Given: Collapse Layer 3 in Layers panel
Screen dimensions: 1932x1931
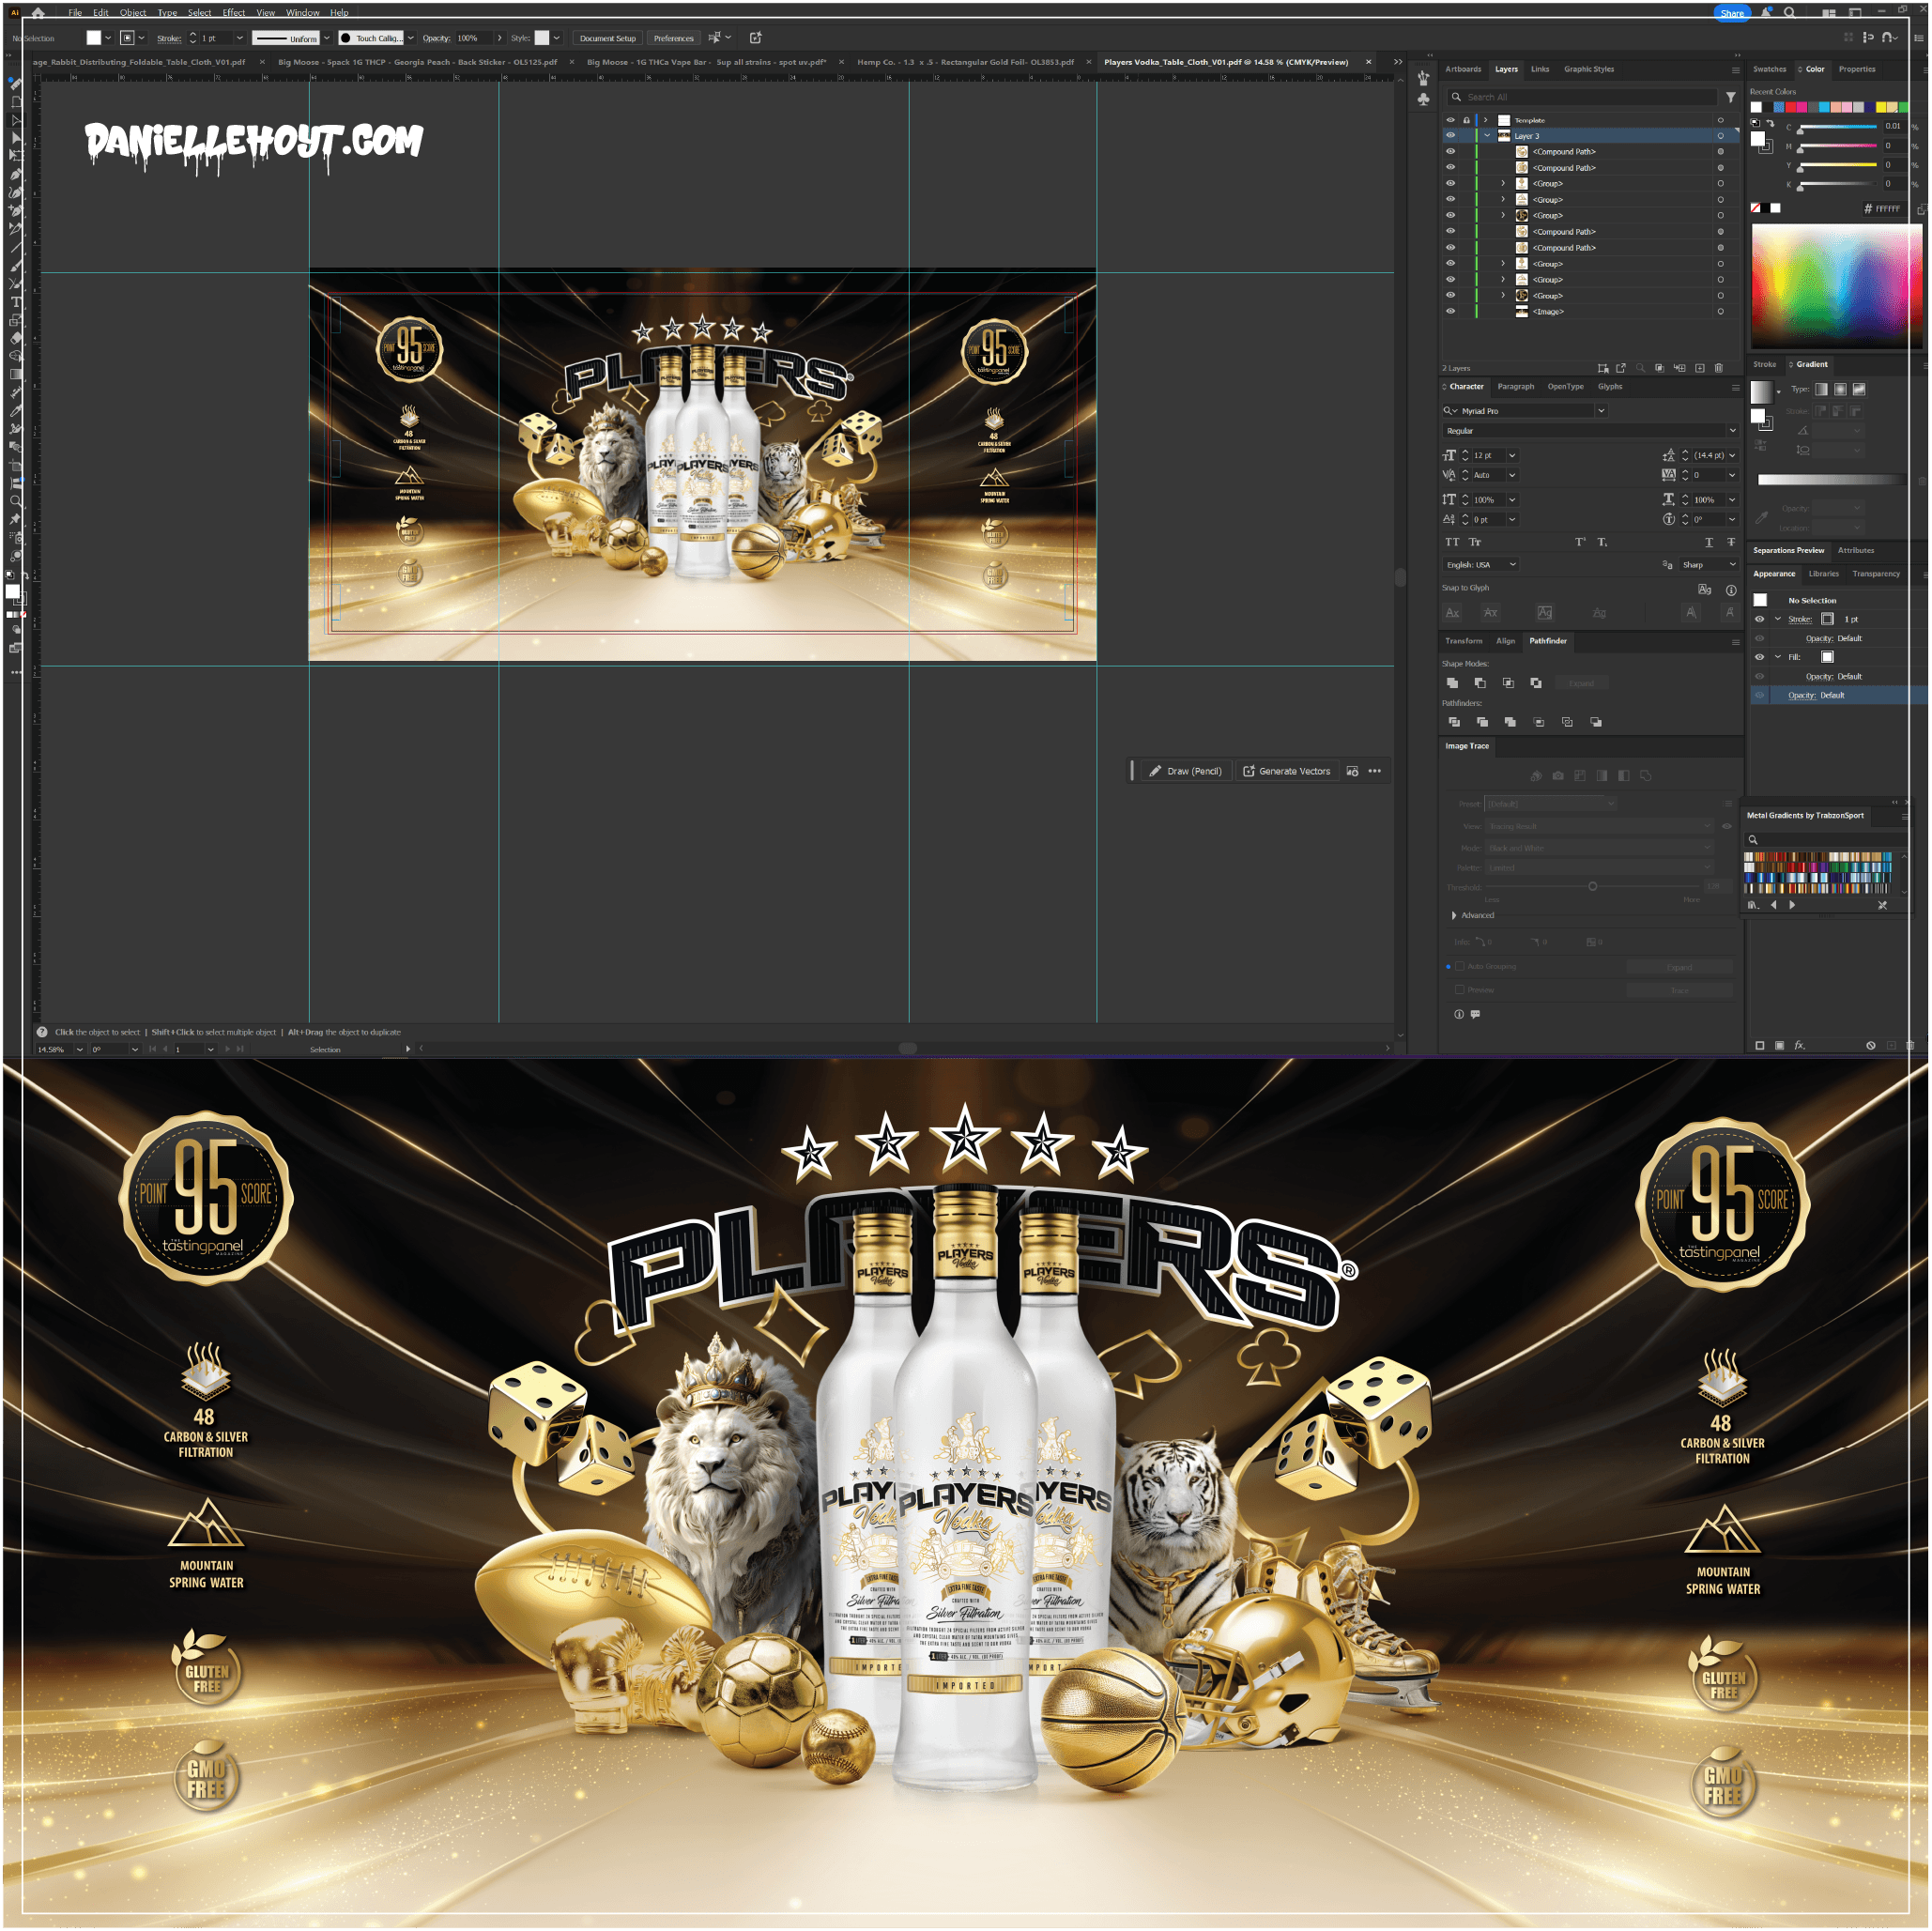Looking at the screenshot, I should (x=1487, y=136).
